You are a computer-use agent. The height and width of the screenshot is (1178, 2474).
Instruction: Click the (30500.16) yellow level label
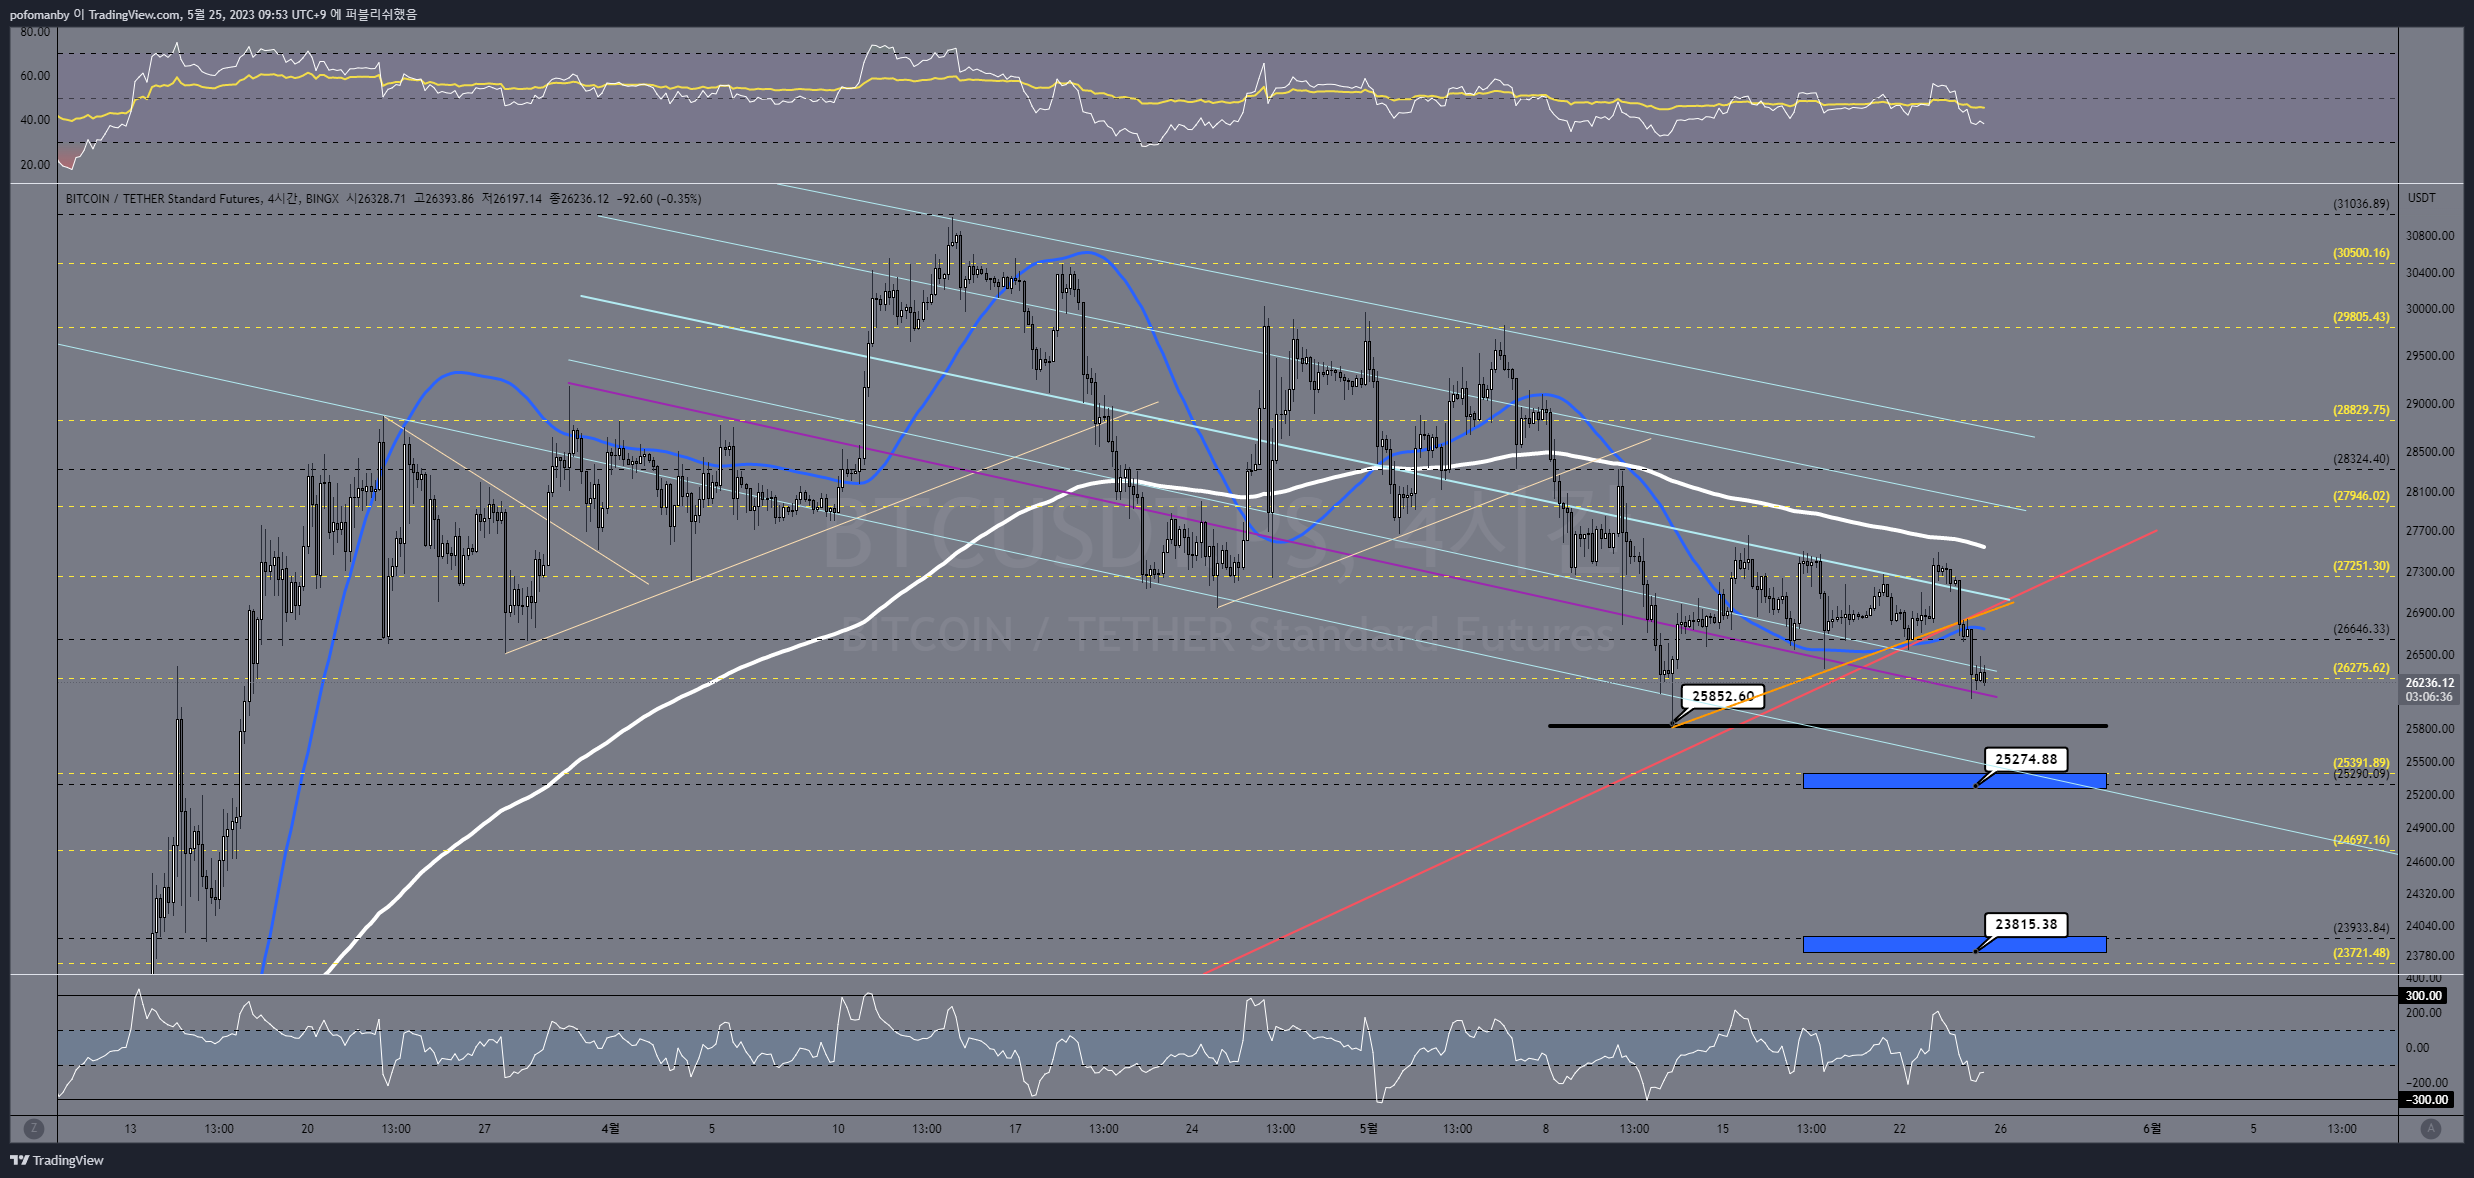point(2361,253)
